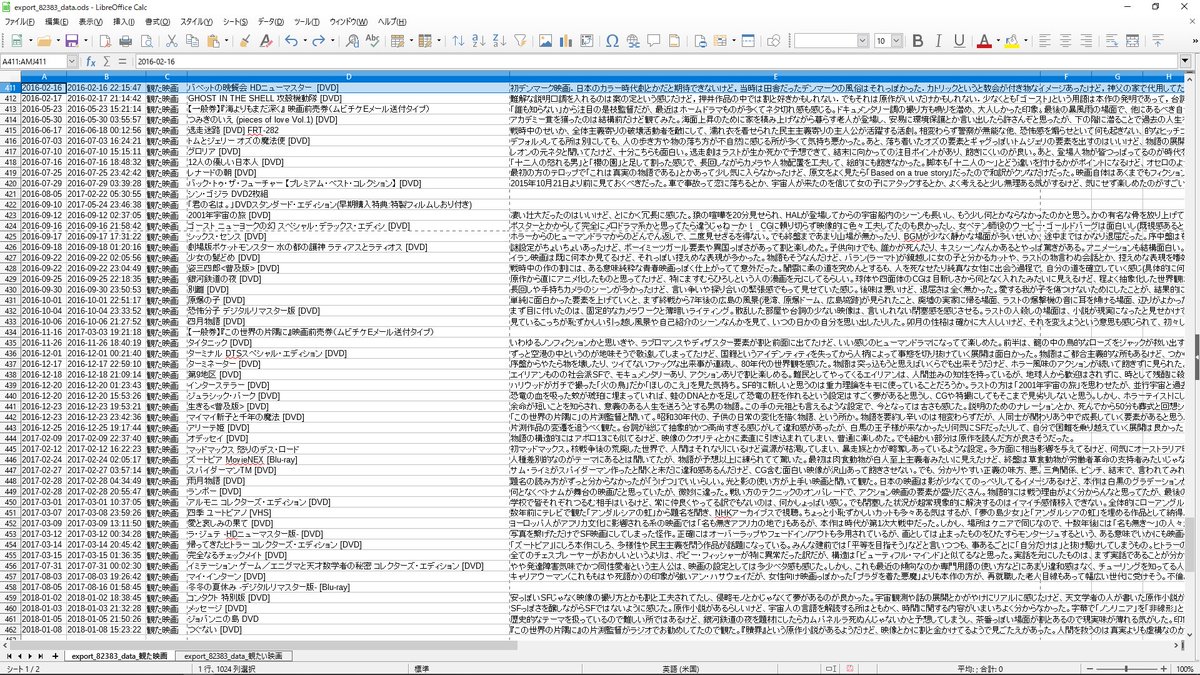The height and width of the screenshot is (675, 1200).
Task: Click the next sheet navigation arrow
Action: (30, 656)
